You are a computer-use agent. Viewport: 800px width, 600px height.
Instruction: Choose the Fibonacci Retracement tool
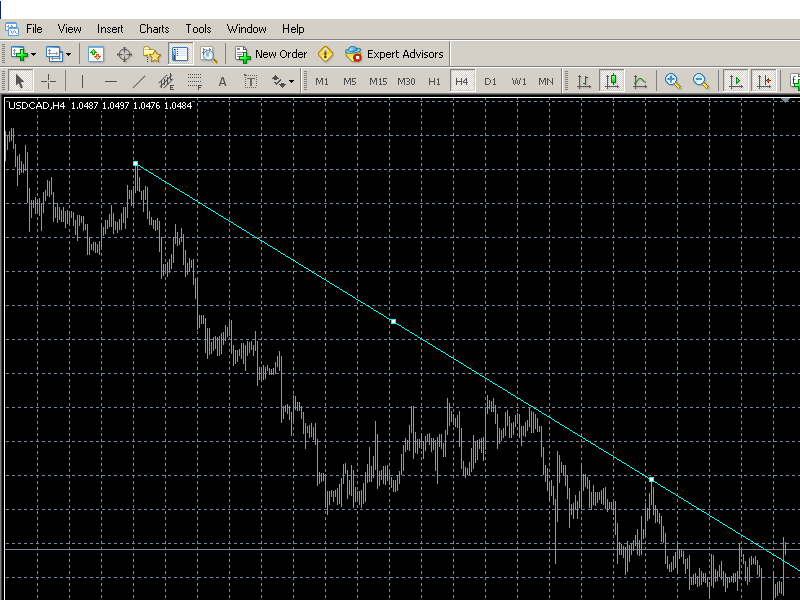pyautogui.click(x=195, y=81)
